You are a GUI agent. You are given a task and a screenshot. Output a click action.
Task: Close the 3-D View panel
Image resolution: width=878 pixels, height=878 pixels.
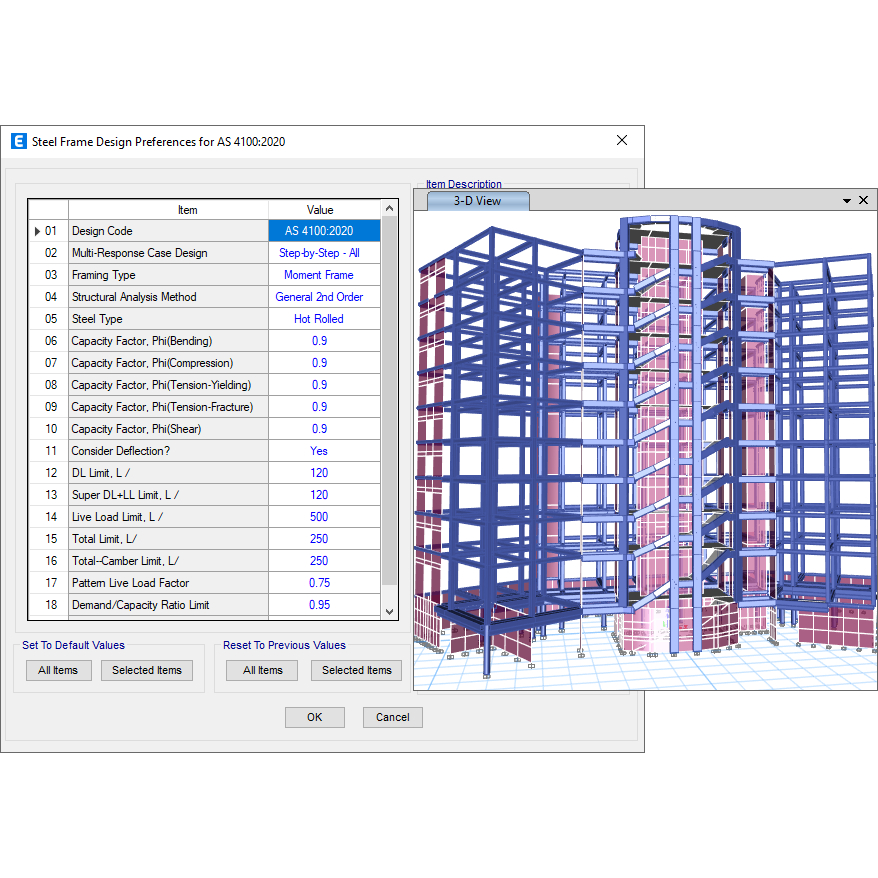(864, 200)
